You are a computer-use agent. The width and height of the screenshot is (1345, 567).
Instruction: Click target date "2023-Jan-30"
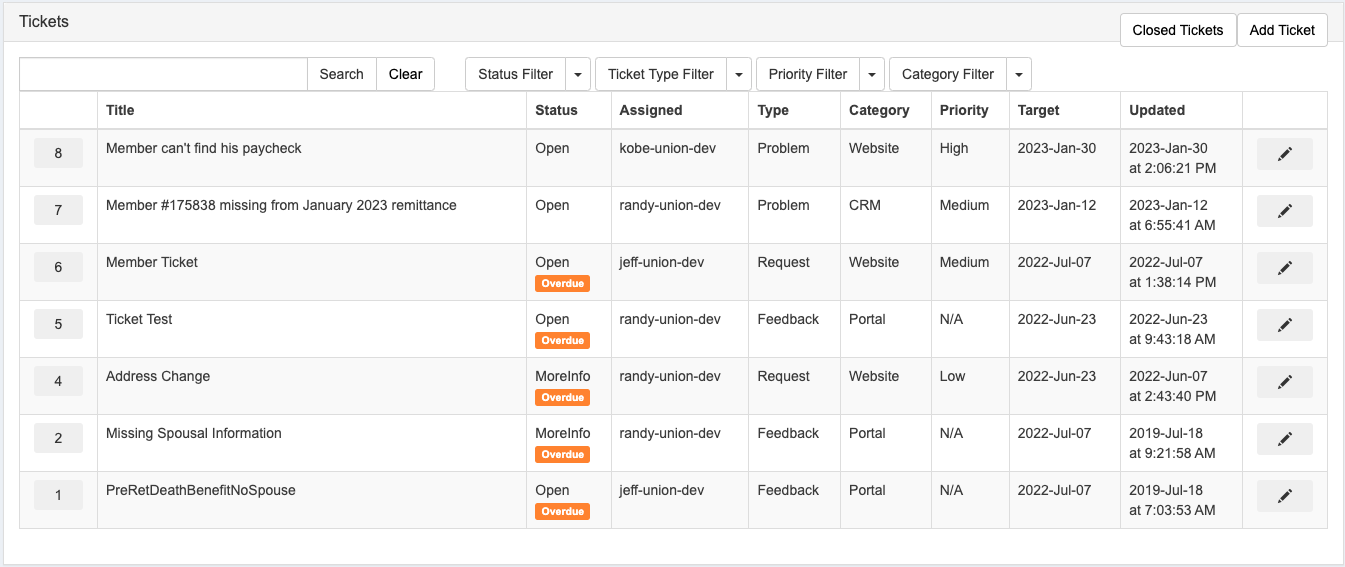point(1057,148)
